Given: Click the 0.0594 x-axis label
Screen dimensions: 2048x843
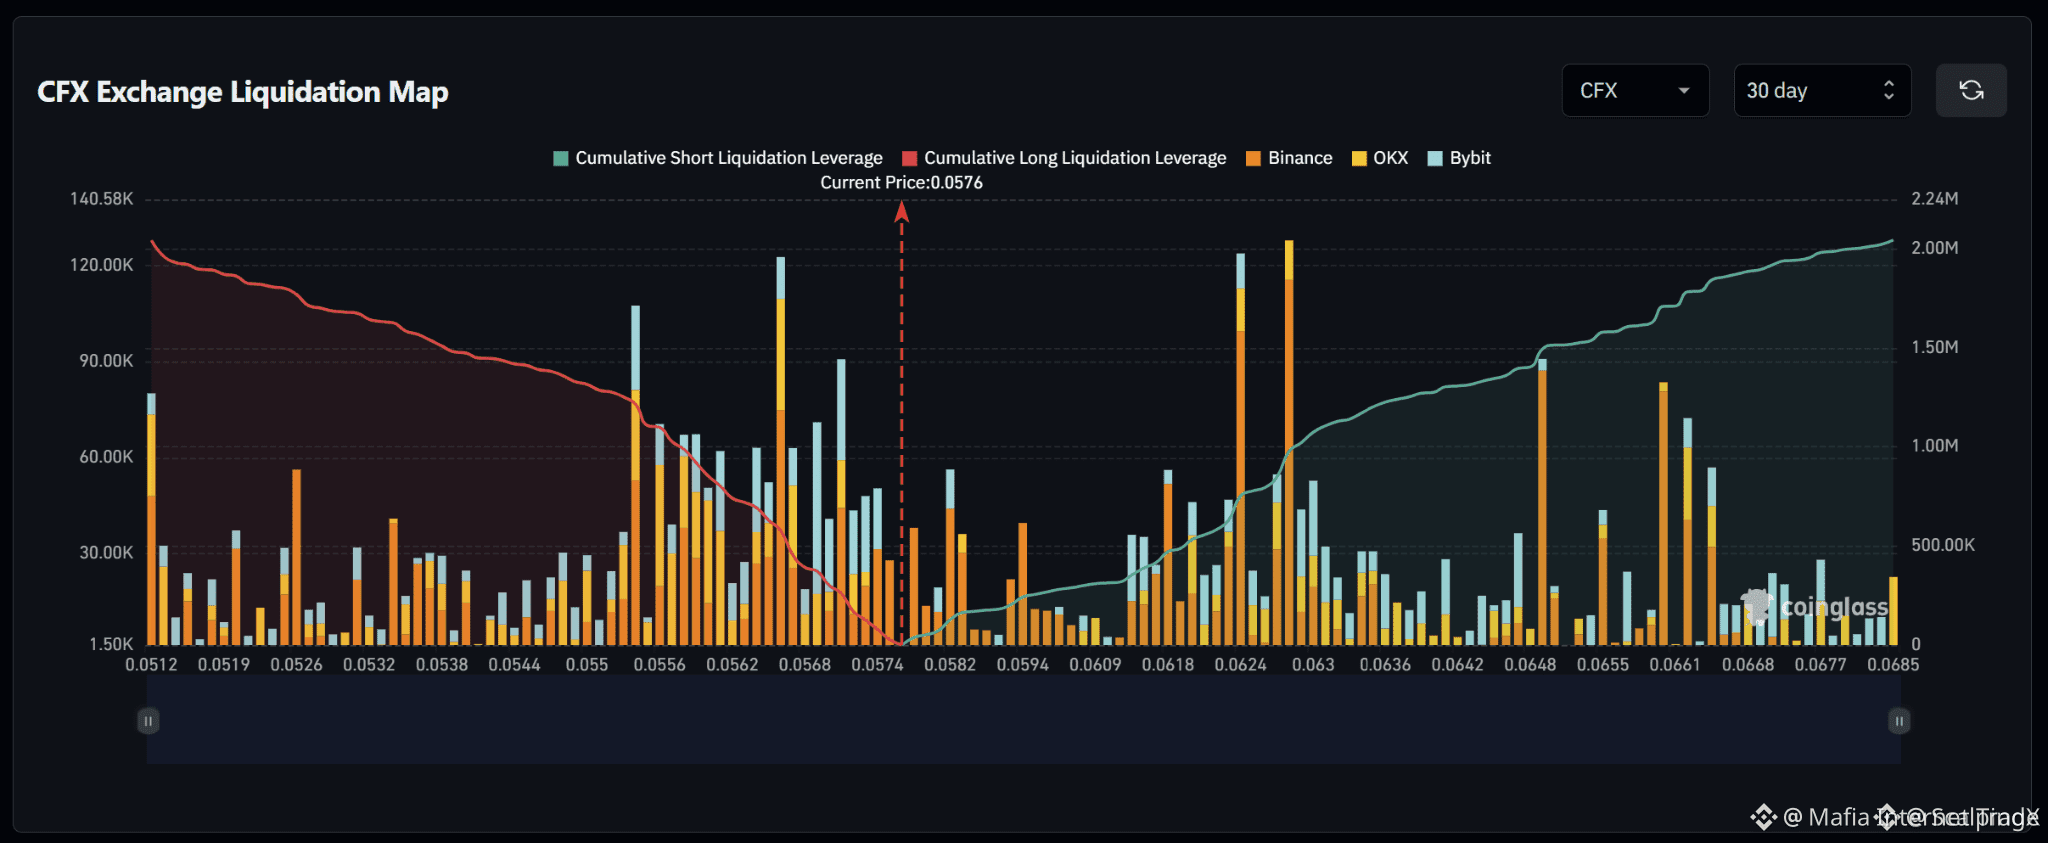Looking at the screenshot, I should click(1022, 665).
